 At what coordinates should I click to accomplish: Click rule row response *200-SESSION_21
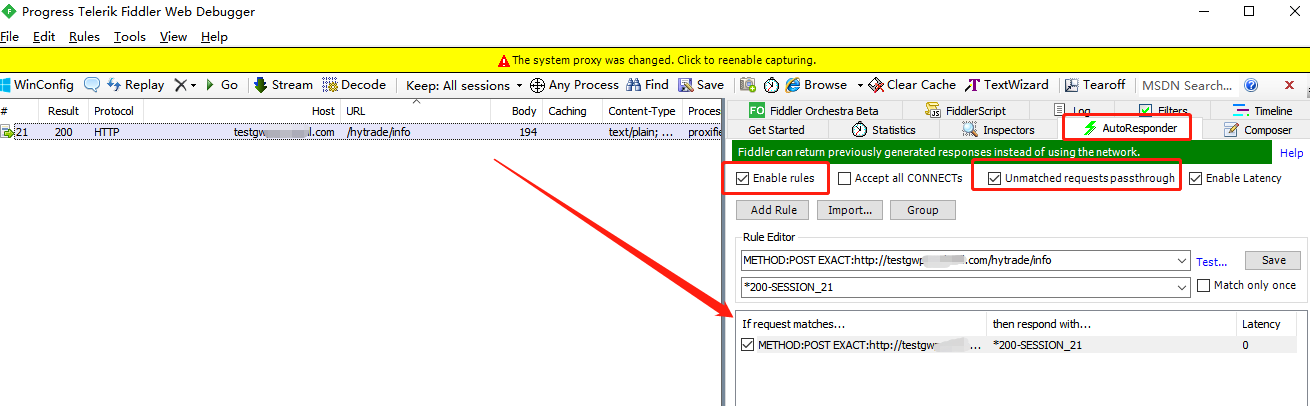coord(1038,345)
